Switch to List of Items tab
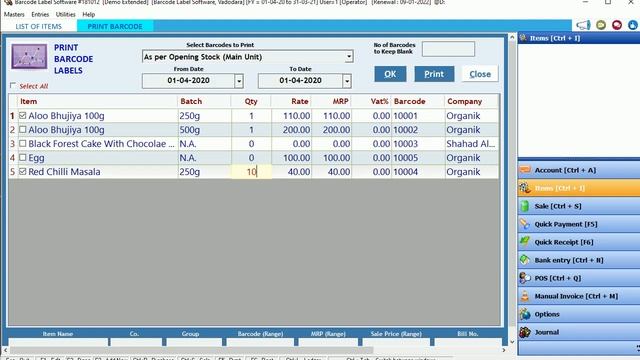 [38, 26]
